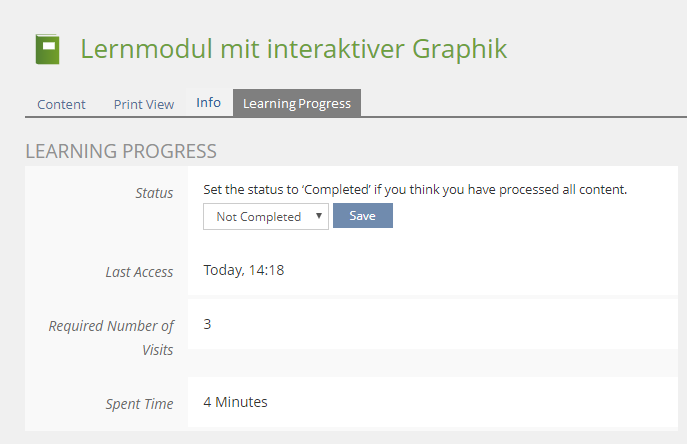Click the status instruction hint text

pyautogui.click(x=415, y=189)
